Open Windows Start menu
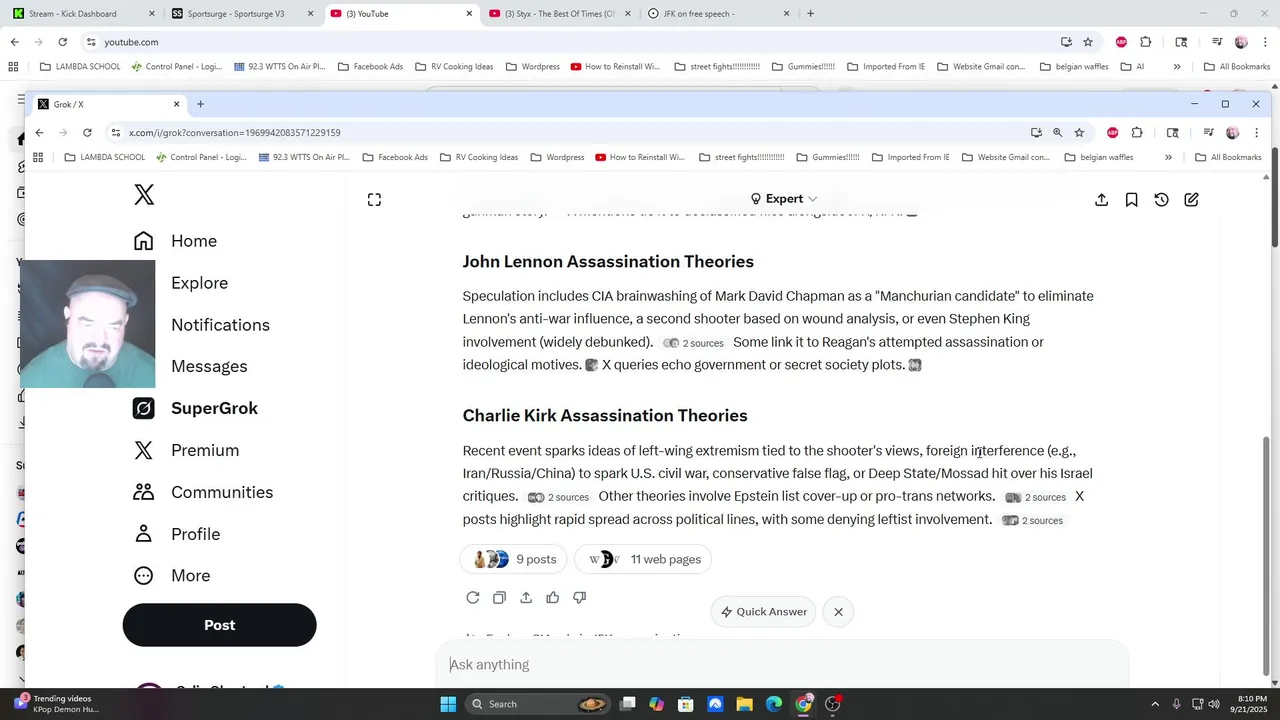The image size is (1280, 720). click(x=447, y=704)
